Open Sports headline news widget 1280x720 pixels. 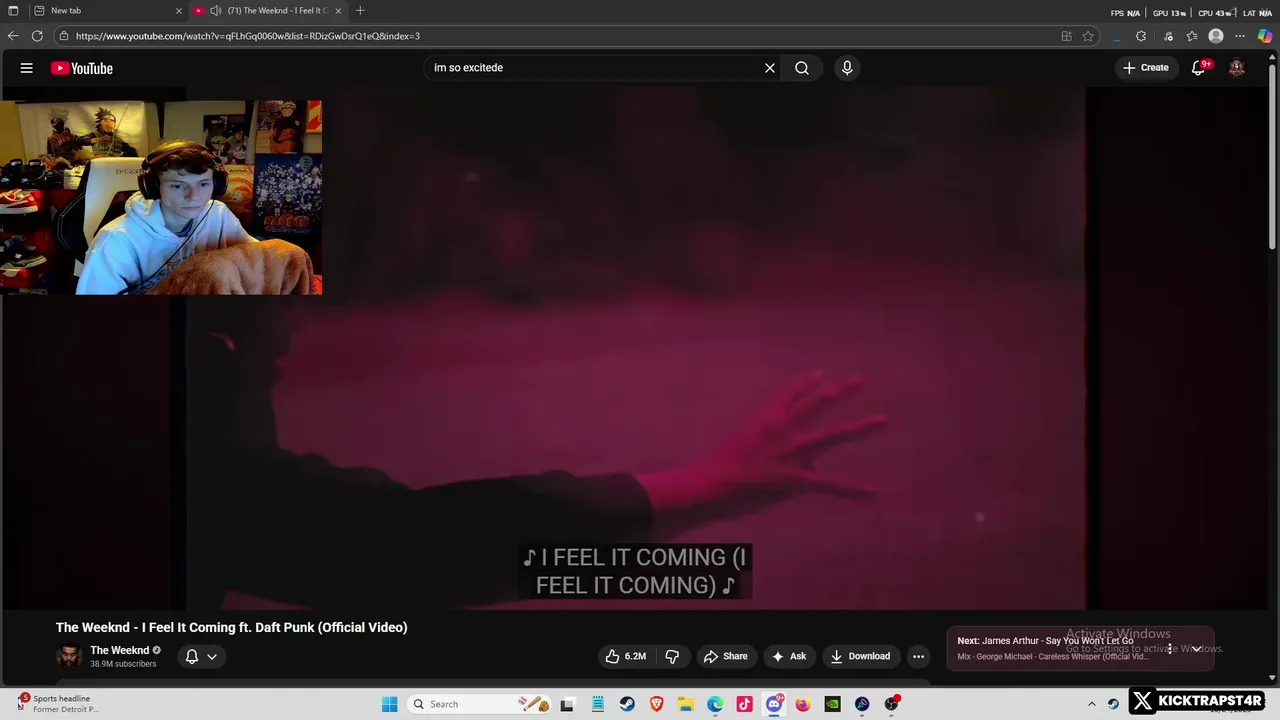pos(60,704)
